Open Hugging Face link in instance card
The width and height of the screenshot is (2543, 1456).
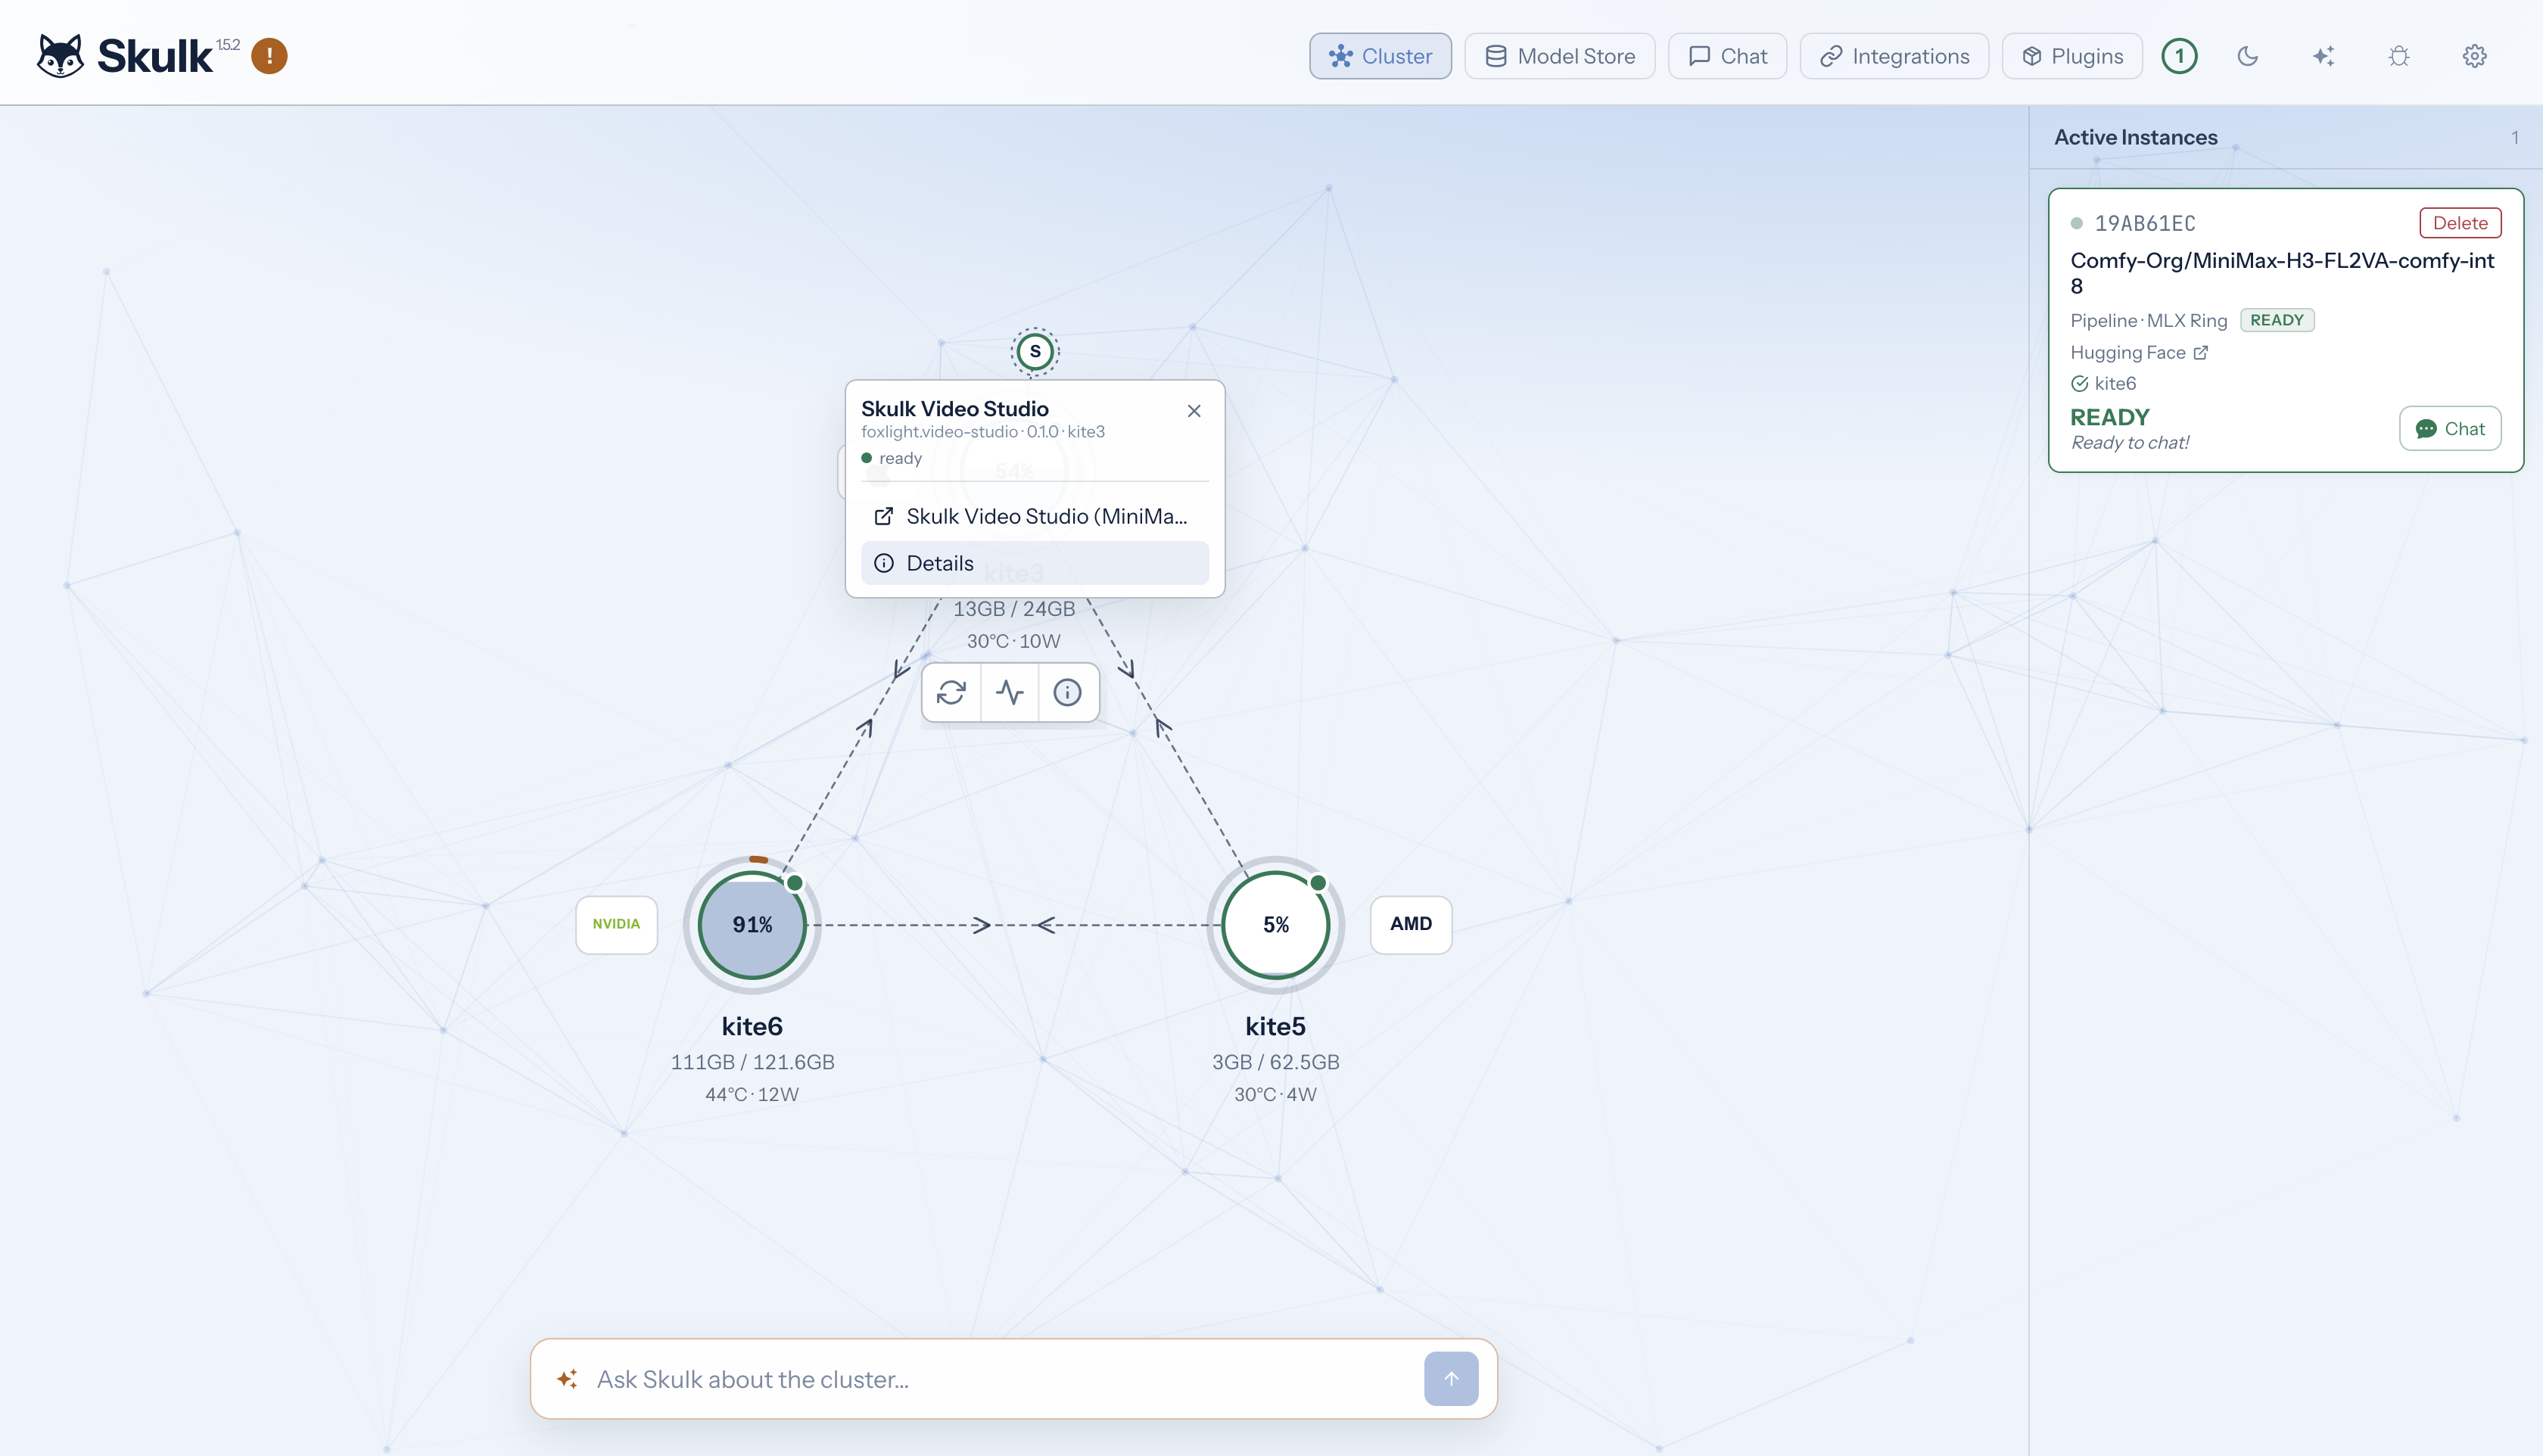coord(2138,352)
